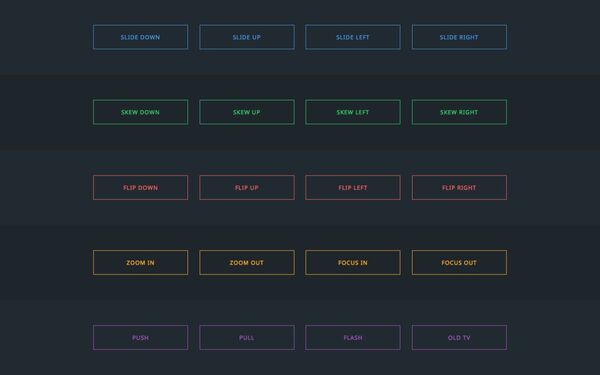Image resolution: width=600 pixels, height=375 pixels.
Task: Activate the FLIP RIGHT button
Action: pos(459,188)
